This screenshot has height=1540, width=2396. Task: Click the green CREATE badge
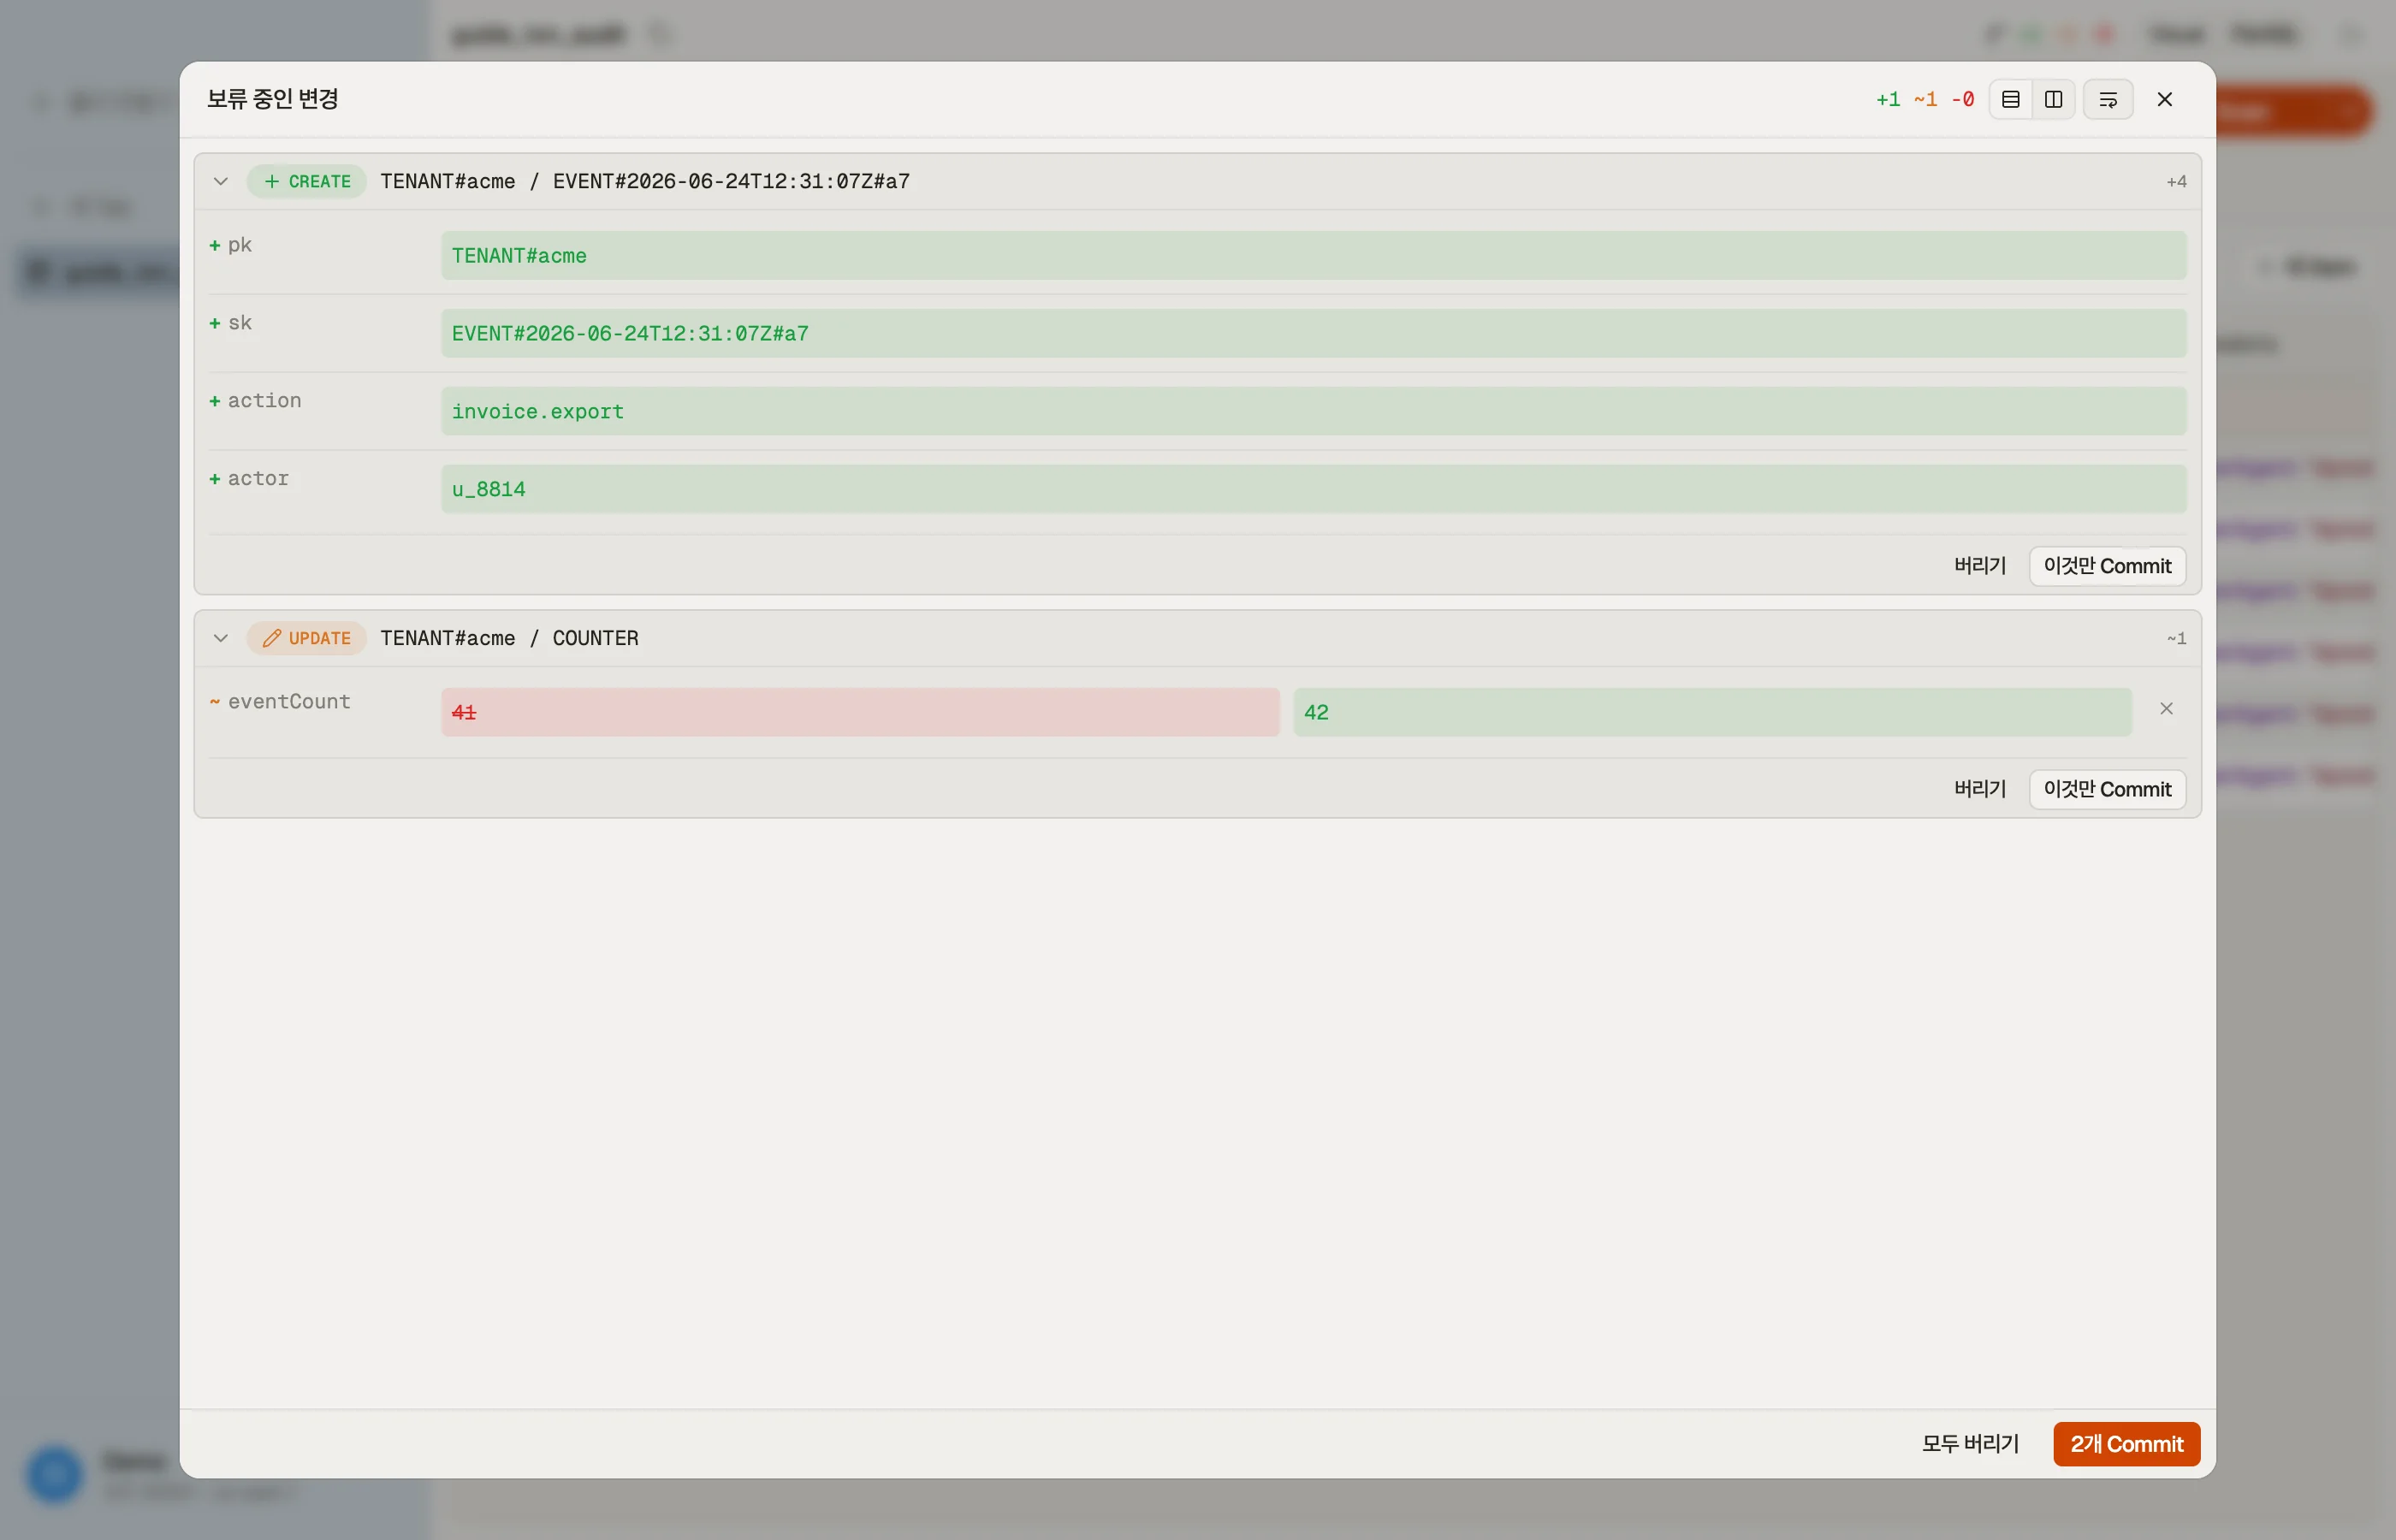pos(306,181)
